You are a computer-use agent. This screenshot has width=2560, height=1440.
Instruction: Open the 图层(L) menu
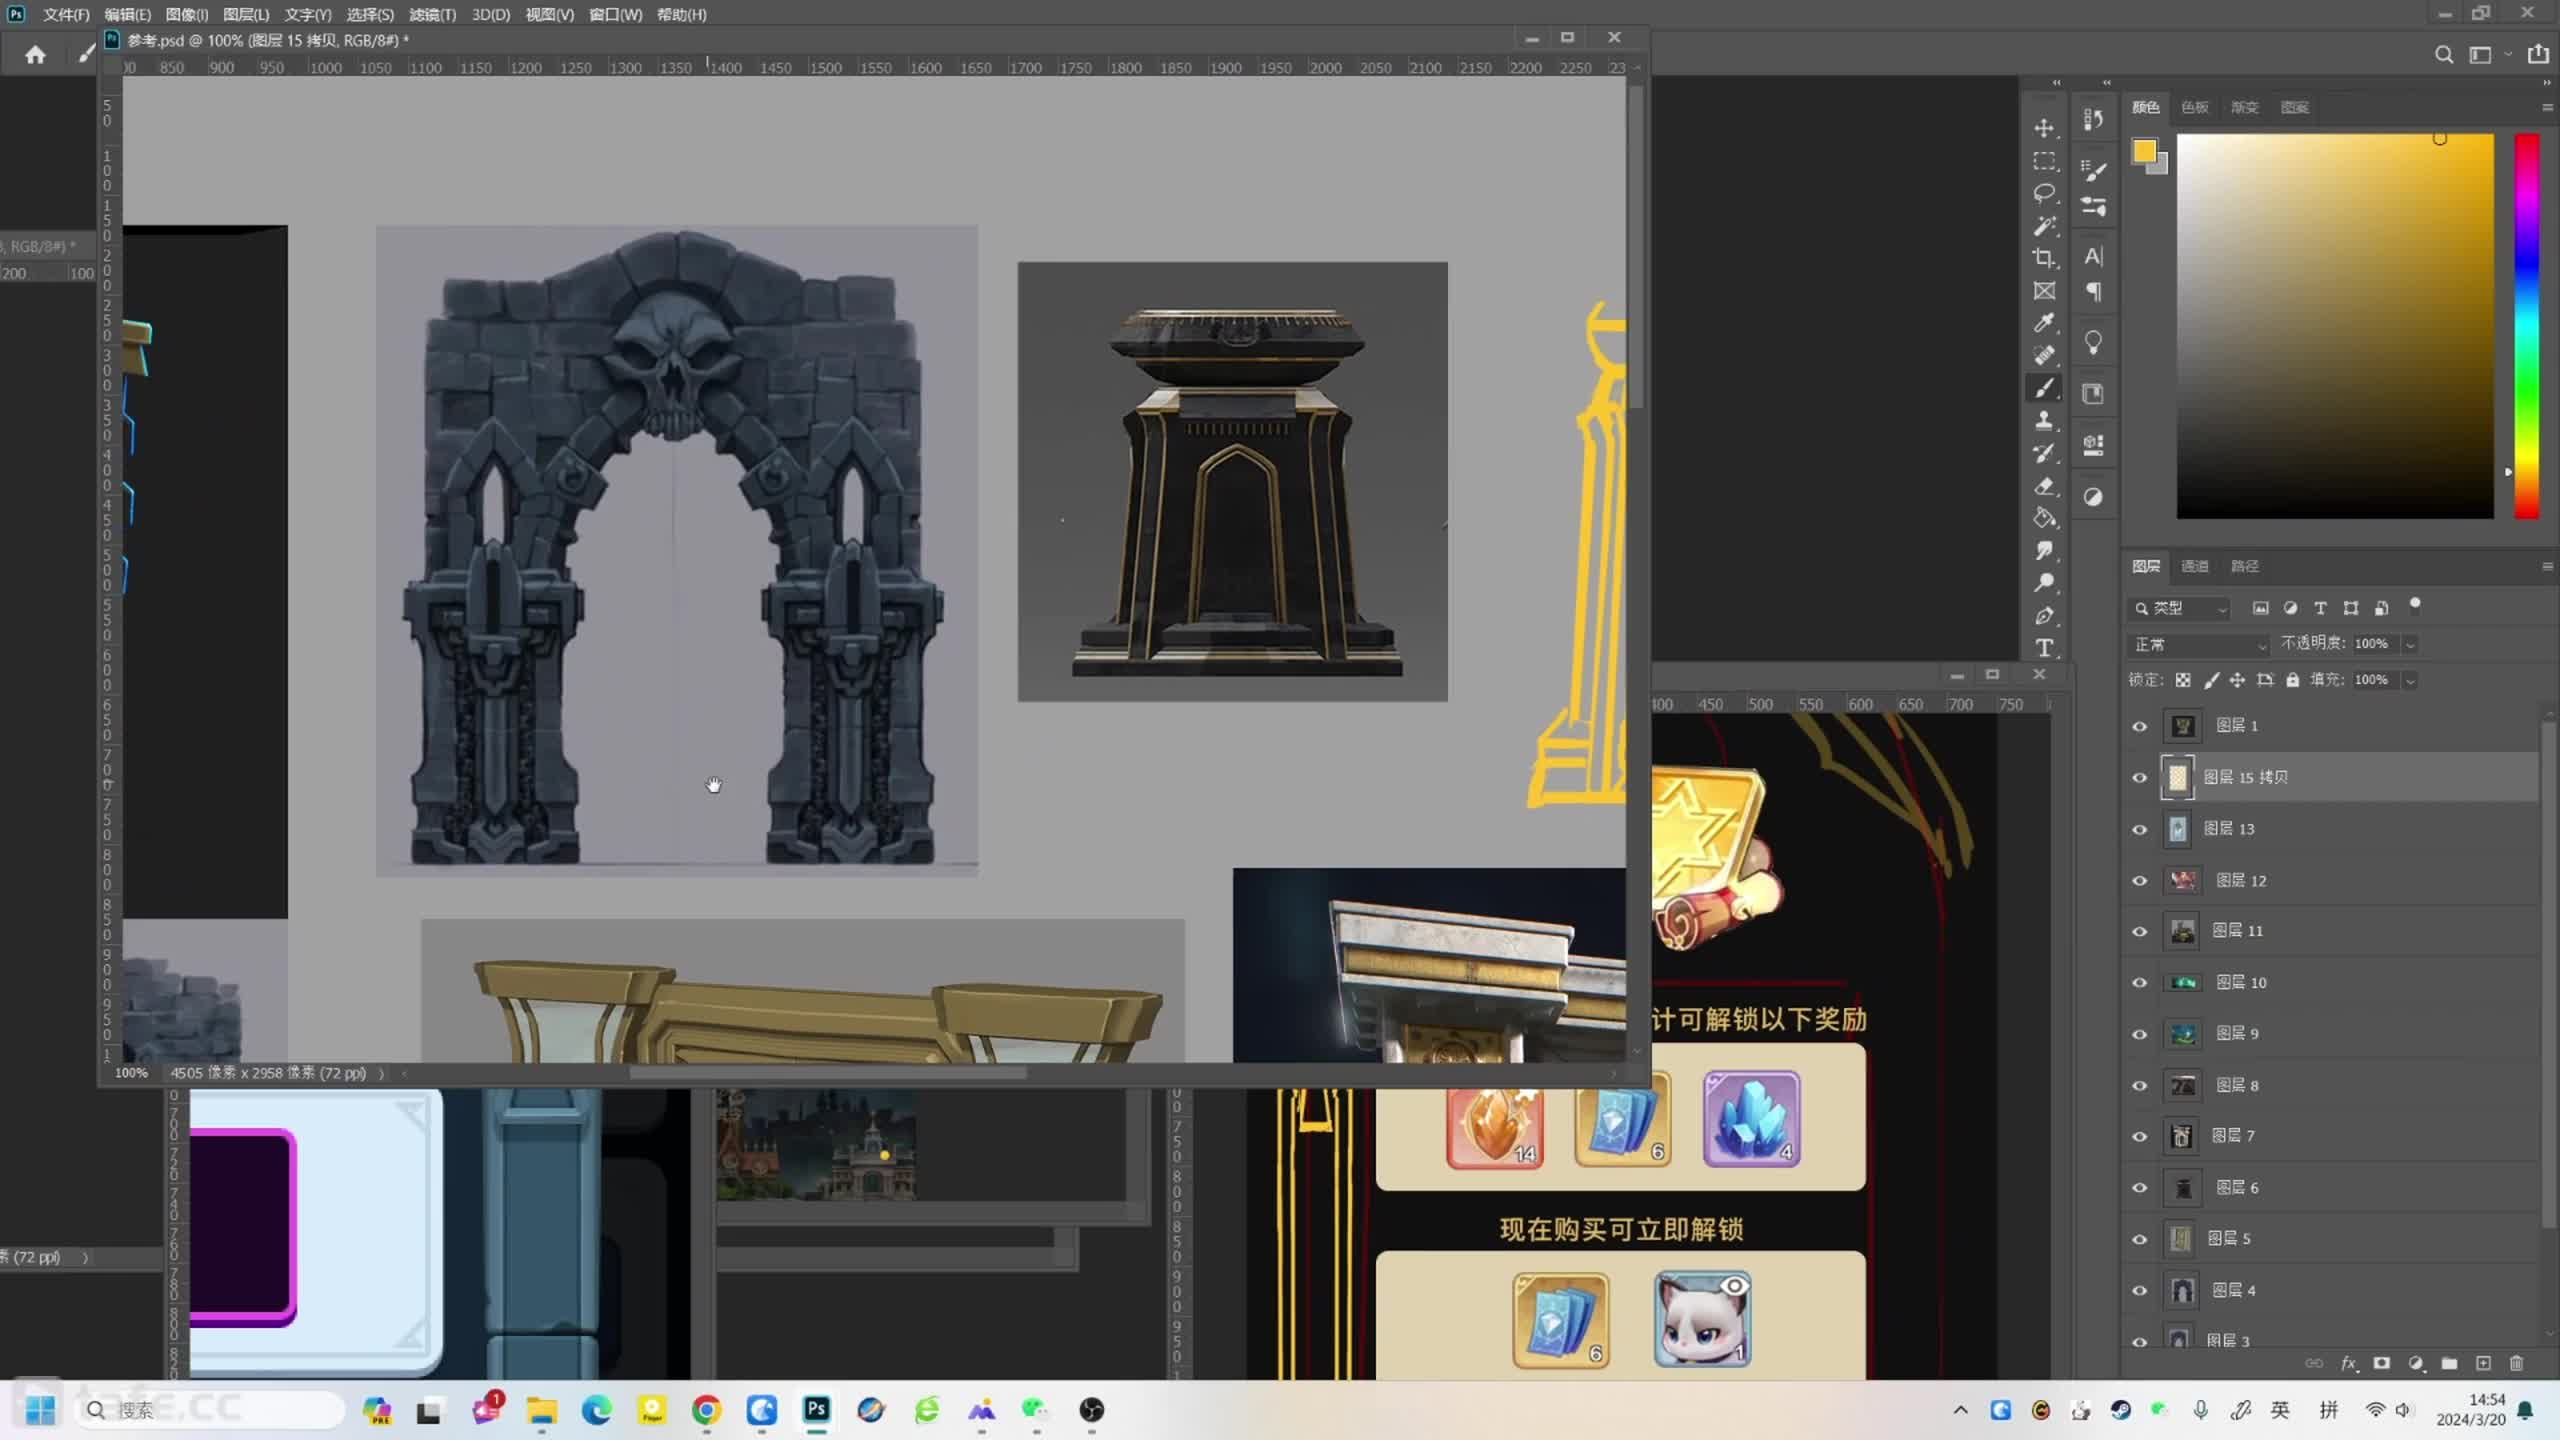[246, 14]
